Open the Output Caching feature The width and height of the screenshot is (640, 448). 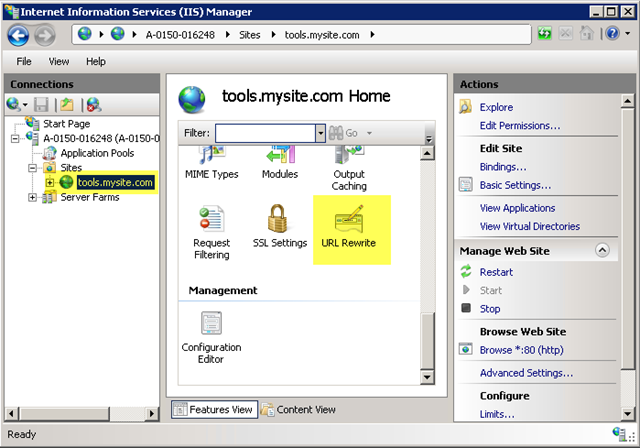click(349, 169)
